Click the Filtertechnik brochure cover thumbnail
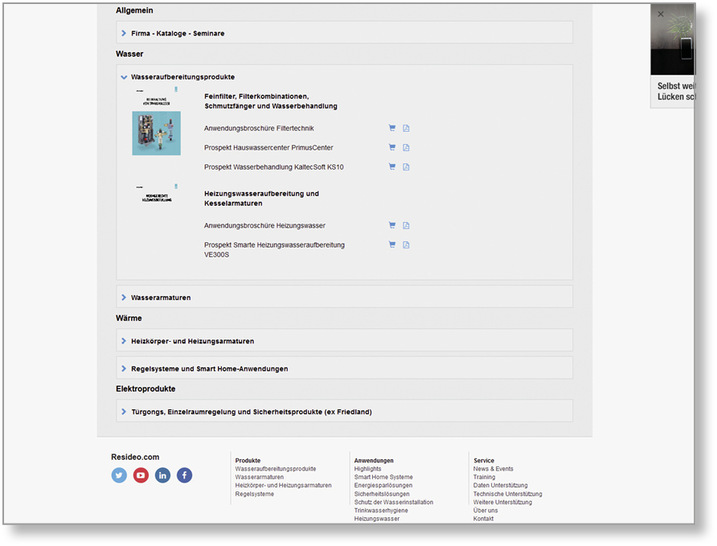 (156, 128)
